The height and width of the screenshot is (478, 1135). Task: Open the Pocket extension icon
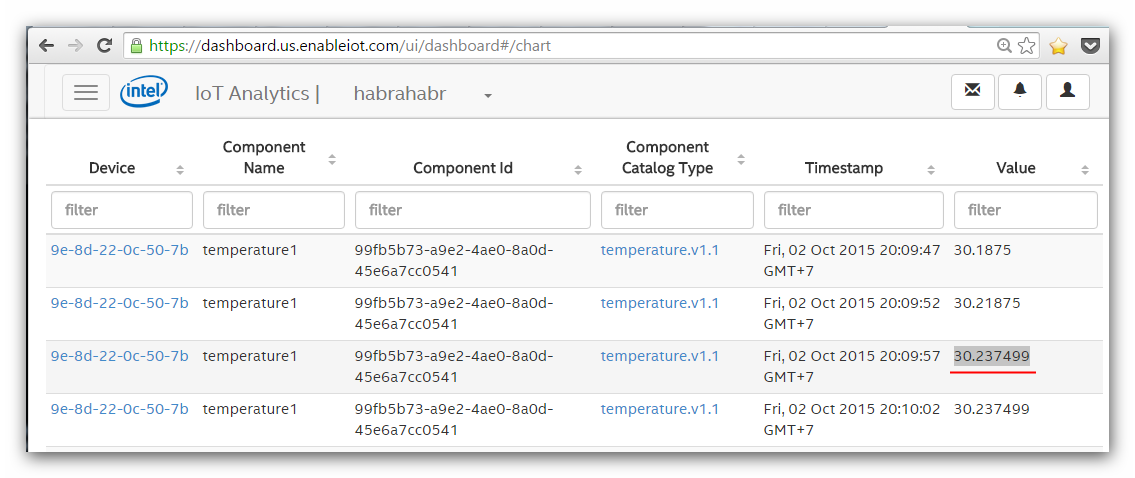(x=1091, y=46)
